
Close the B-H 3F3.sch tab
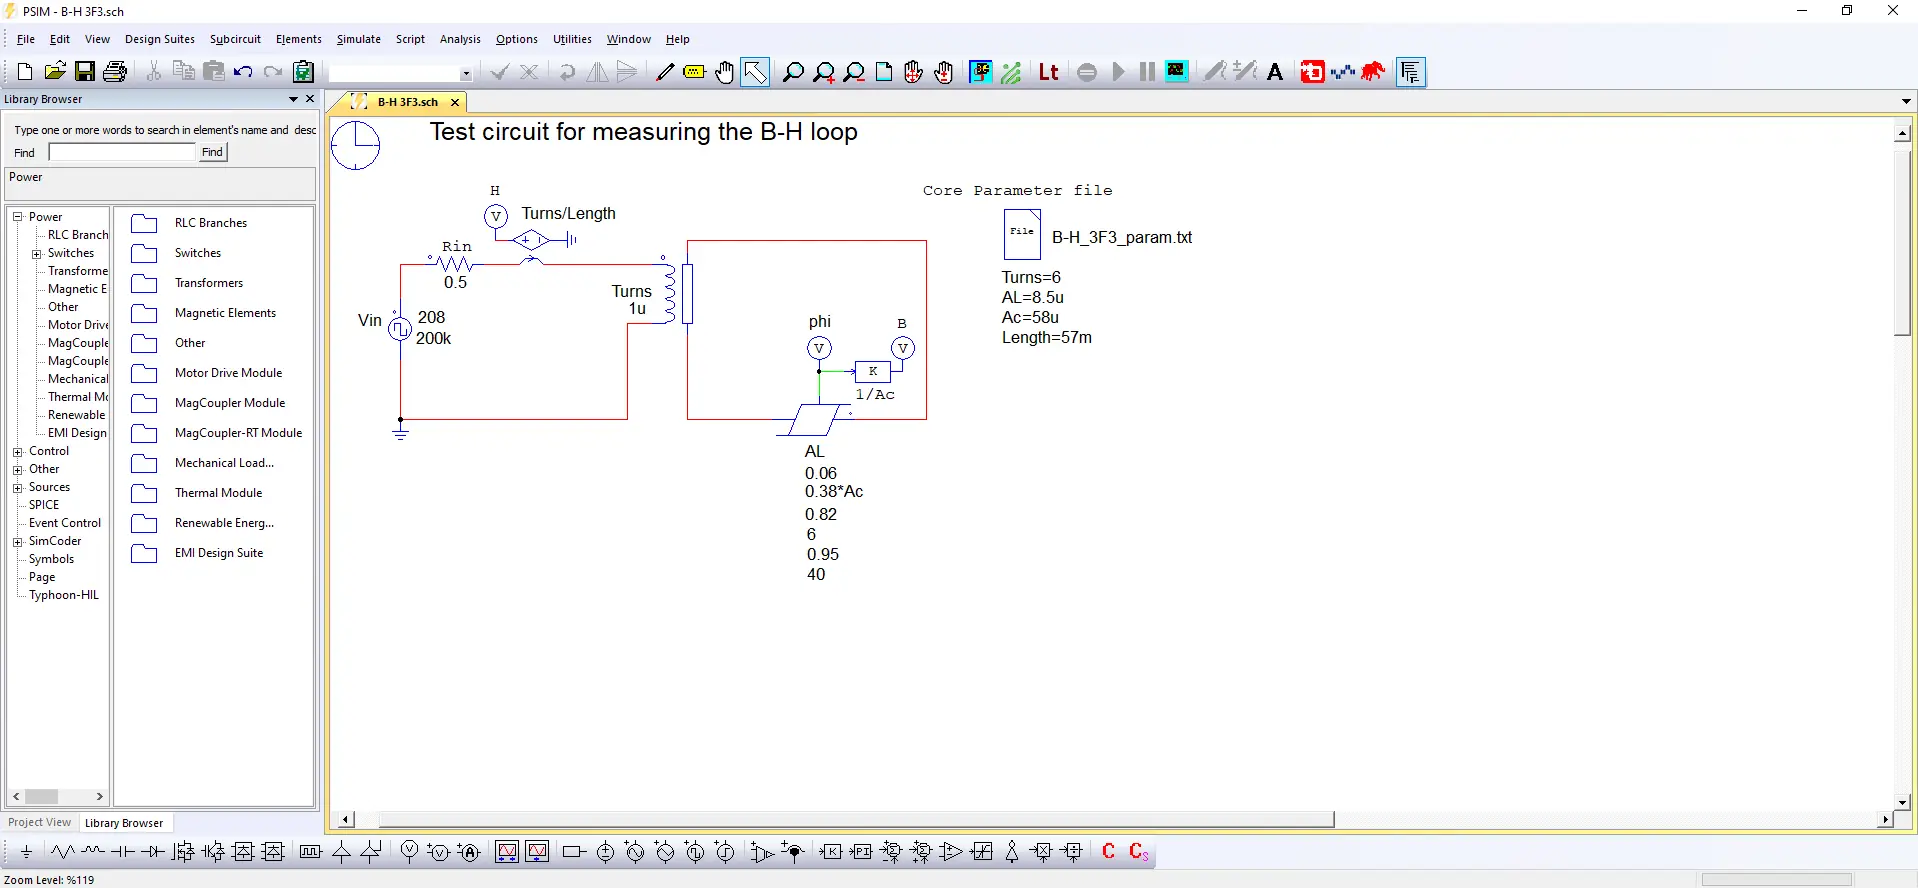[455, 102]
